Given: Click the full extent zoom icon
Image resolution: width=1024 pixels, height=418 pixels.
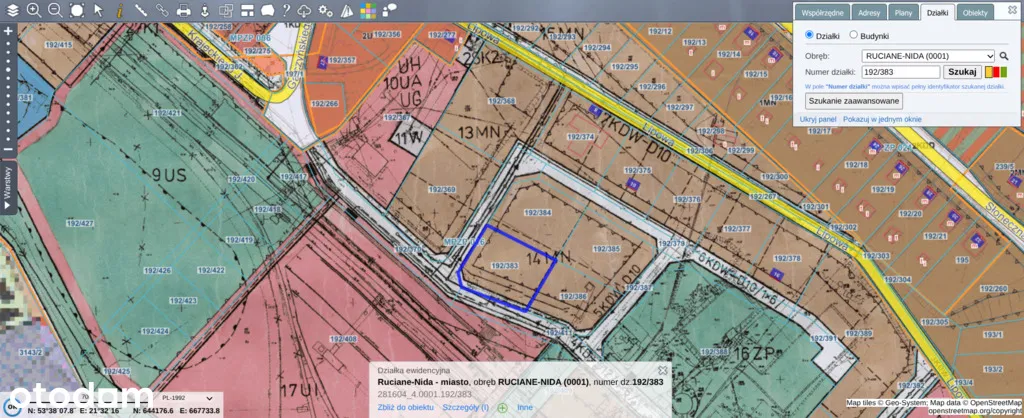Looking at the screenshot, I should point(76,10).
